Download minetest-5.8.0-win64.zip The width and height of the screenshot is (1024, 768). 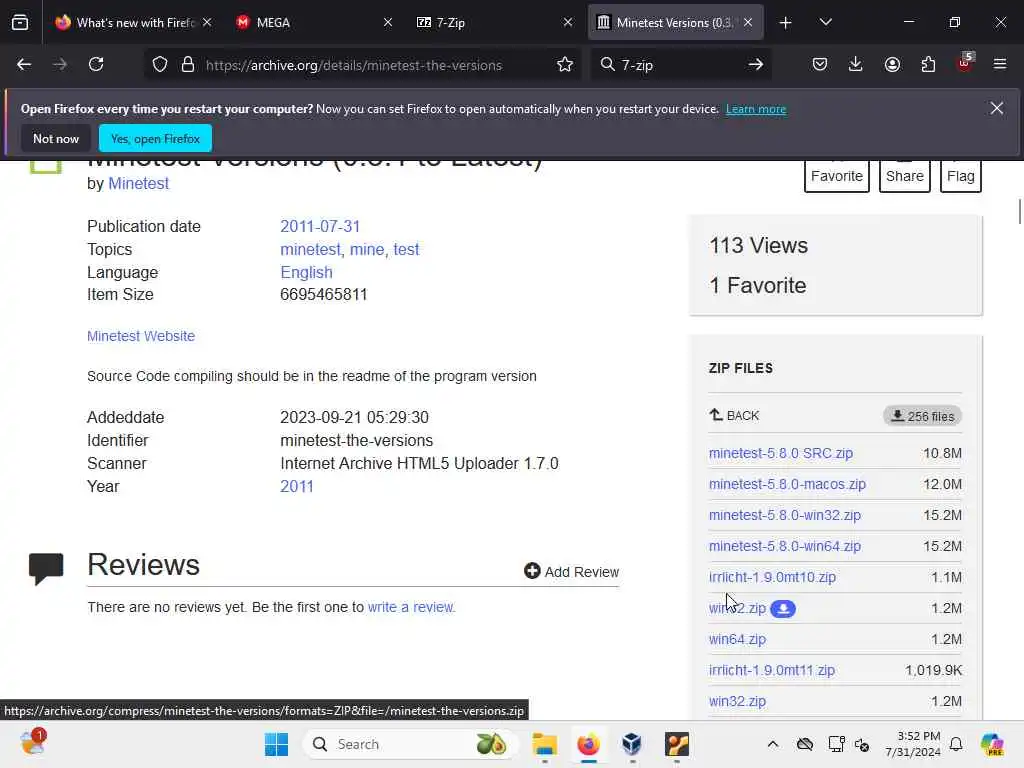point(784,546)
